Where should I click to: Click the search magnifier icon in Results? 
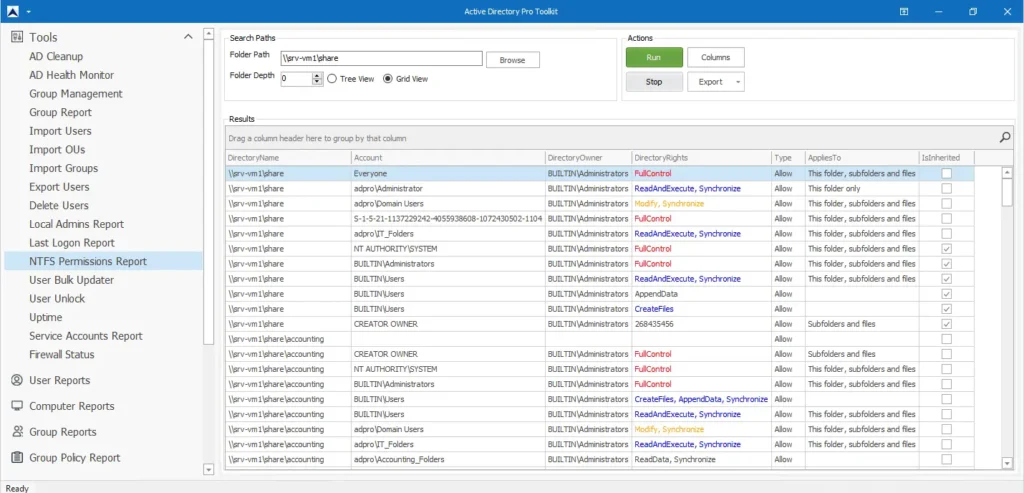pos(1004,137)
